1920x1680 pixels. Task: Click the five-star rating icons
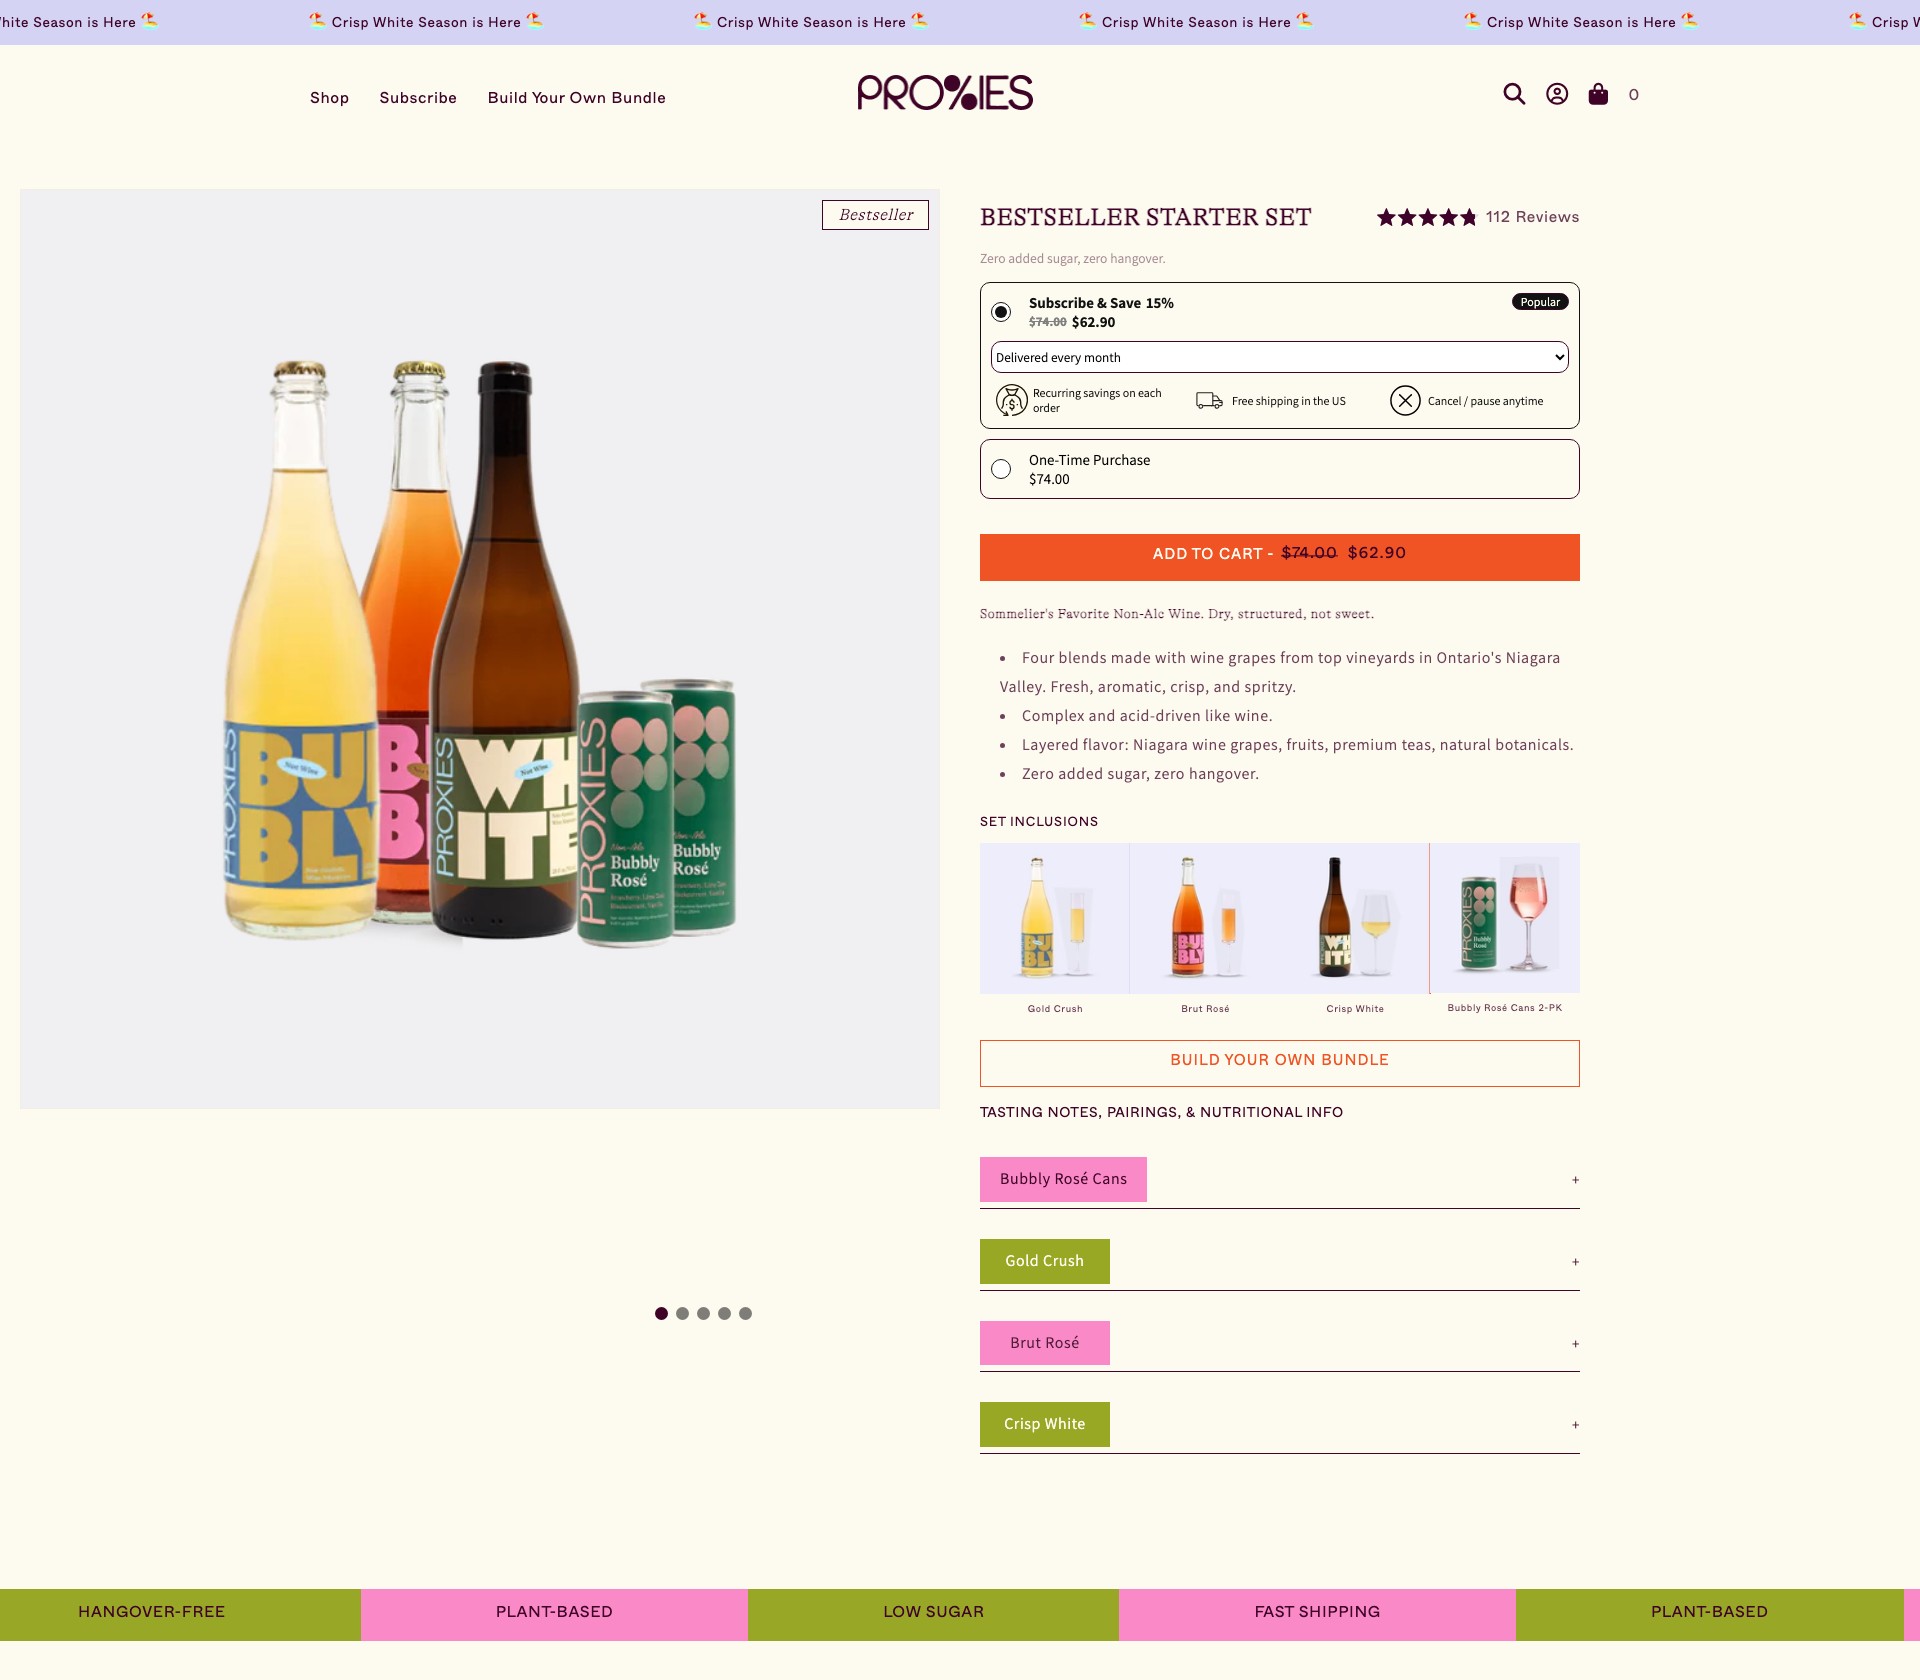(1426, 217)
